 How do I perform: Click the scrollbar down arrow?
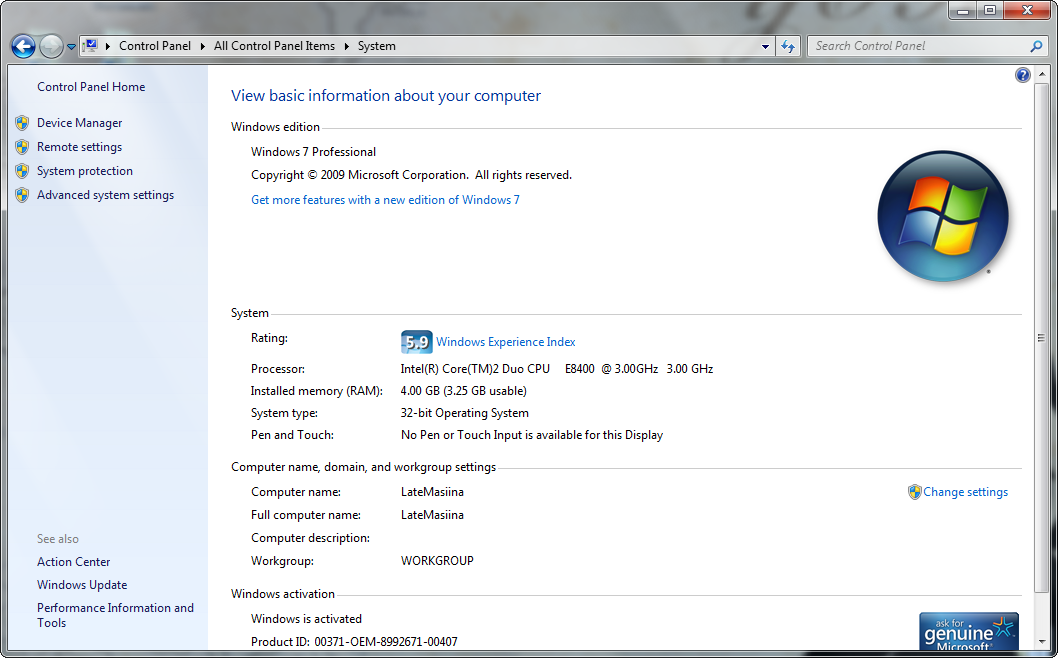tap(1042, 640)
